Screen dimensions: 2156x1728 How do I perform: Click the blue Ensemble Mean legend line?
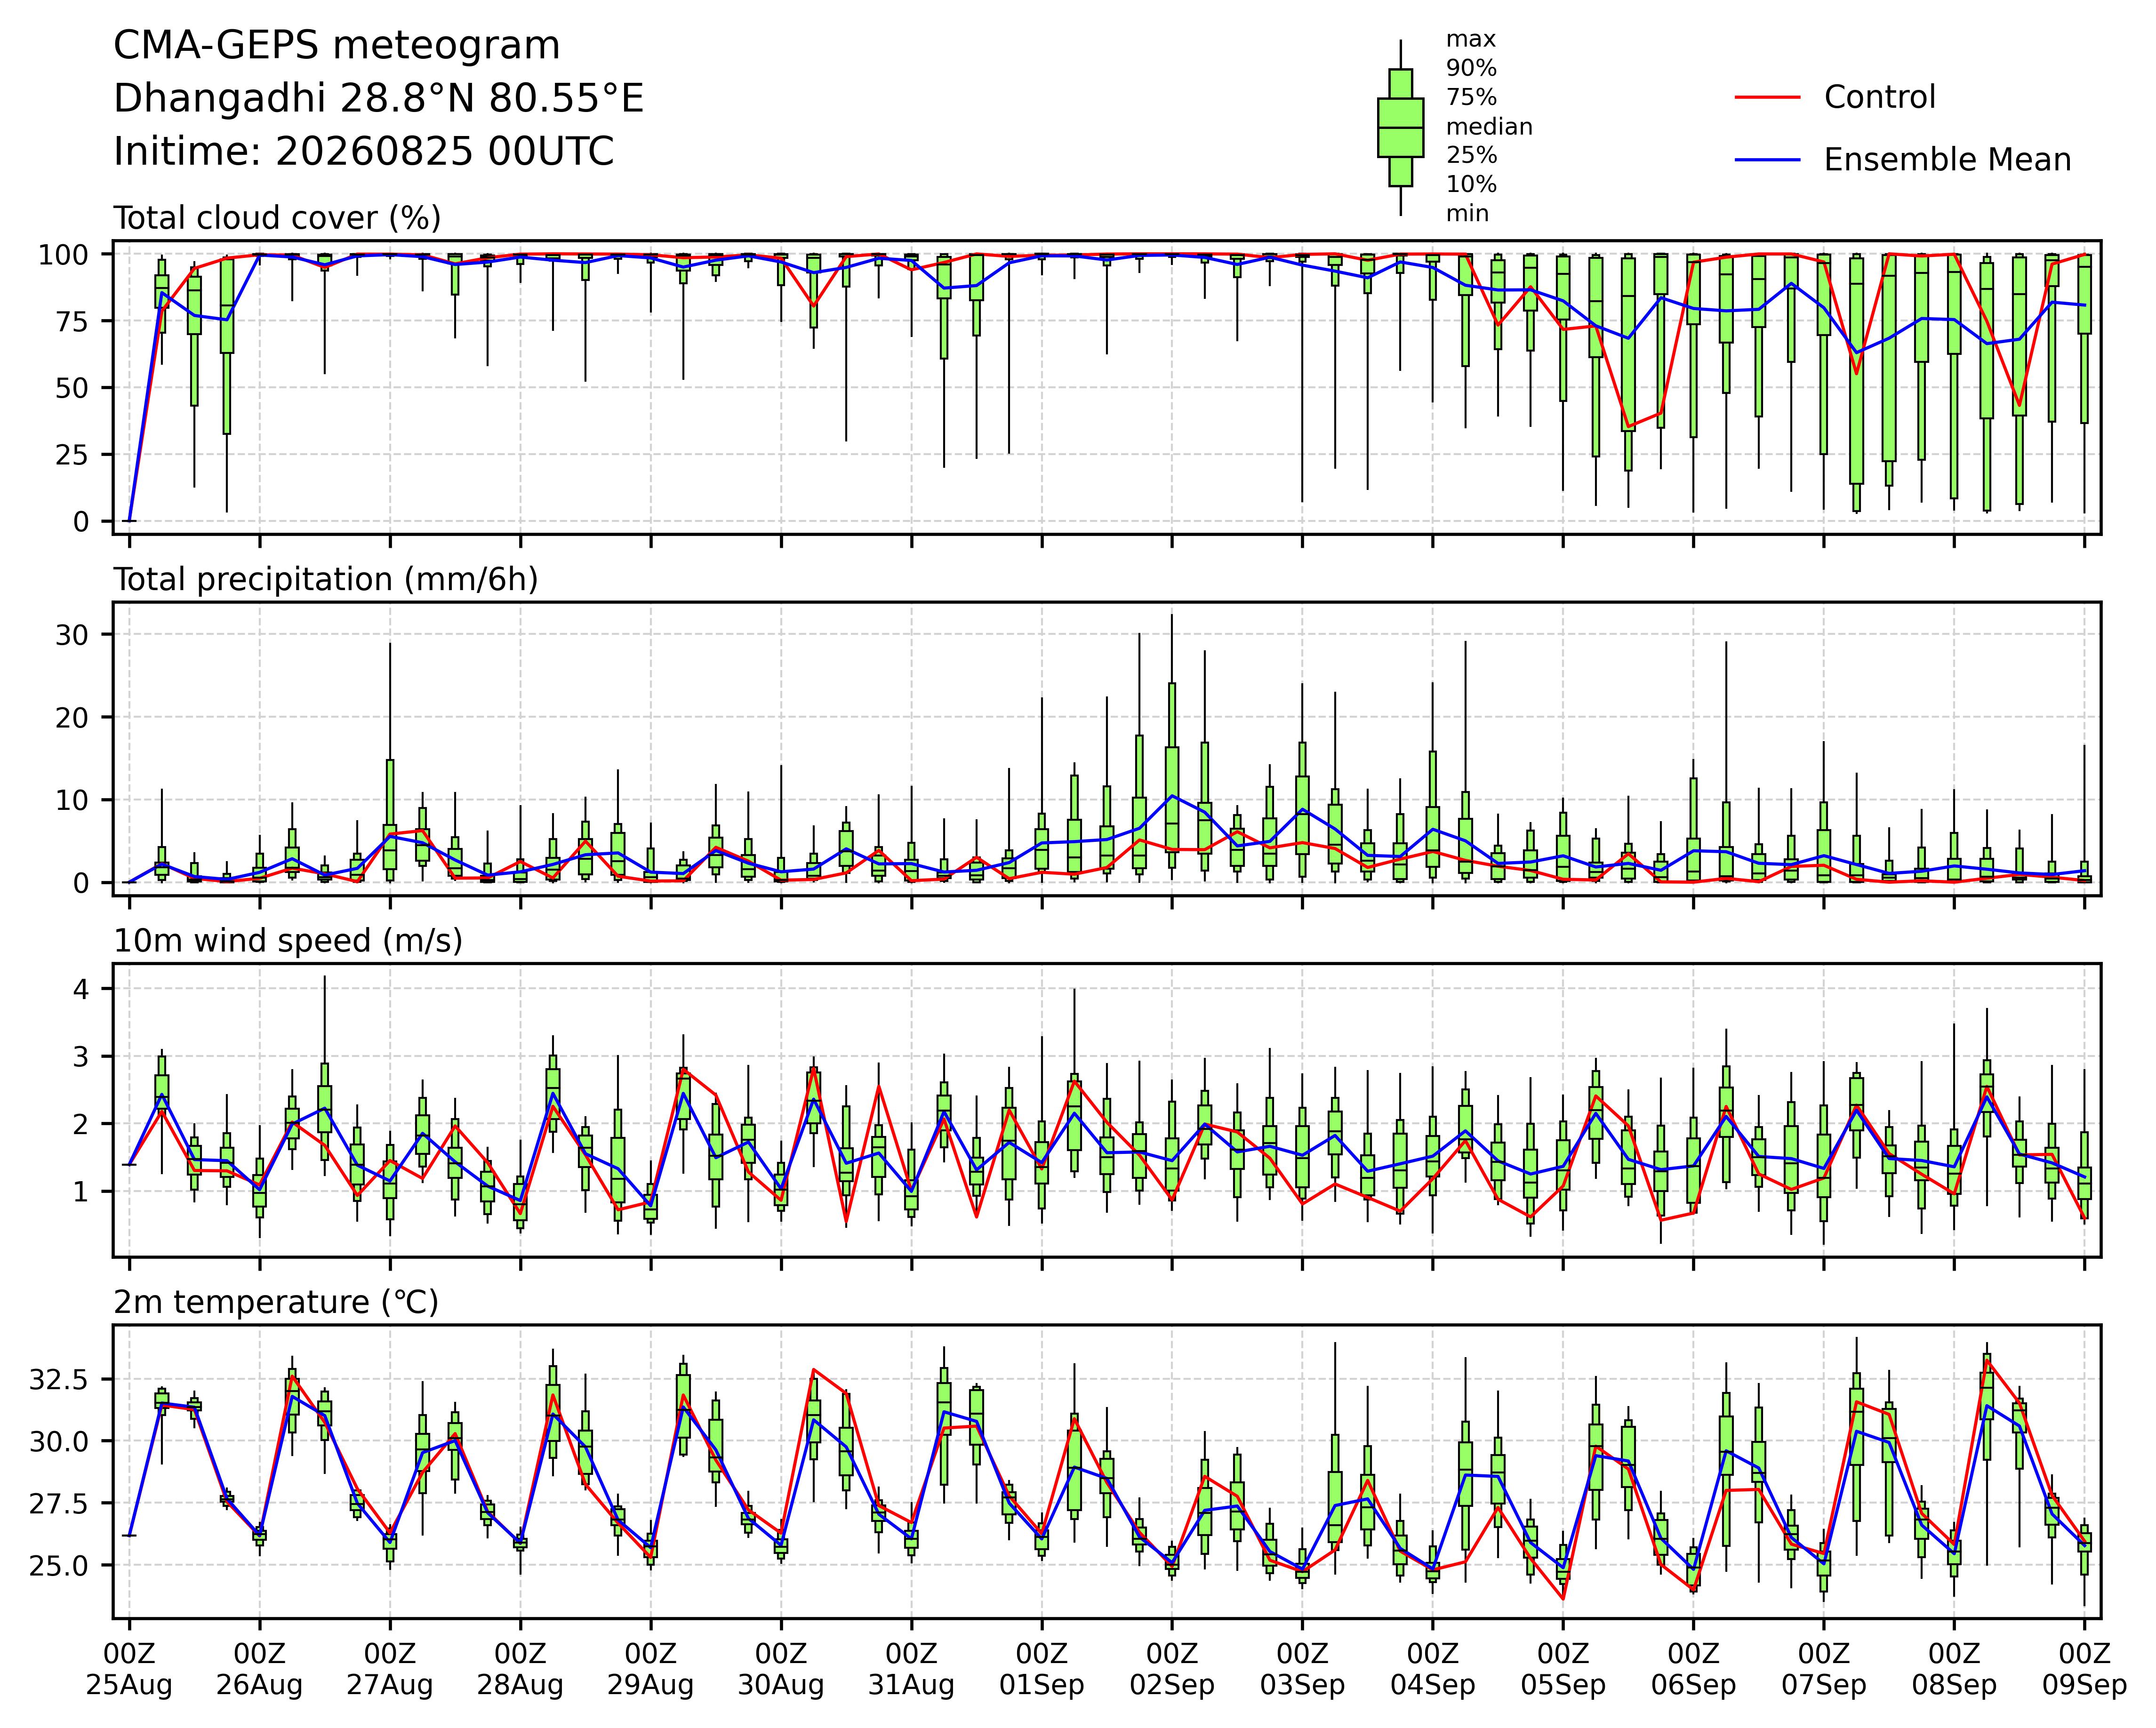click(1767, 160)
